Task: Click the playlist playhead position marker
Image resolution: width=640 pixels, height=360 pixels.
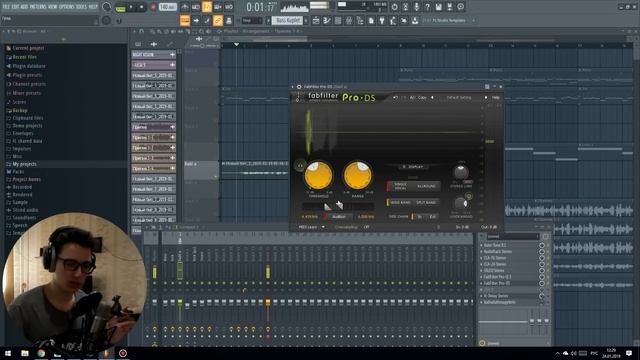Action: [236, 44]
